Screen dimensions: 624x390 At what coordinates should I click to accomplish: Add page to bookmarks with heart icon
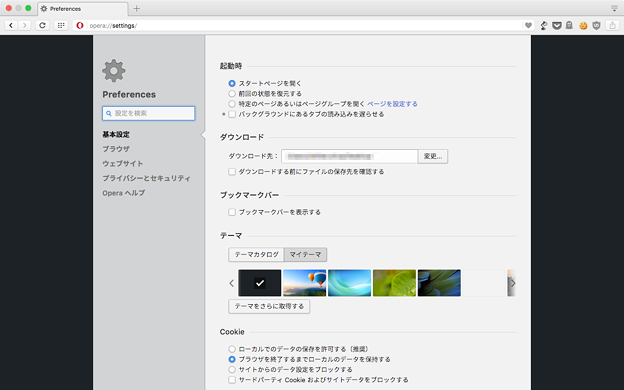tap(528, 25)
